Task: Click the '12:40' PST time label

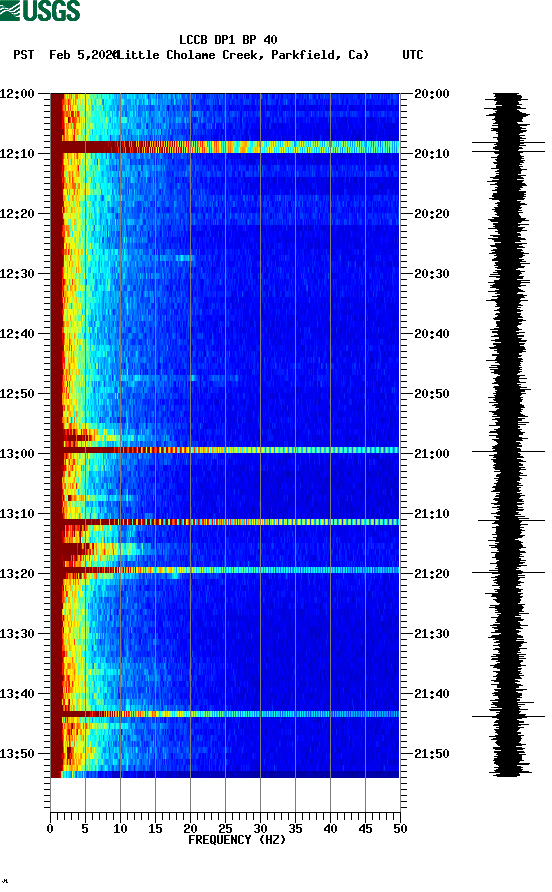Action: pos(17,333)
